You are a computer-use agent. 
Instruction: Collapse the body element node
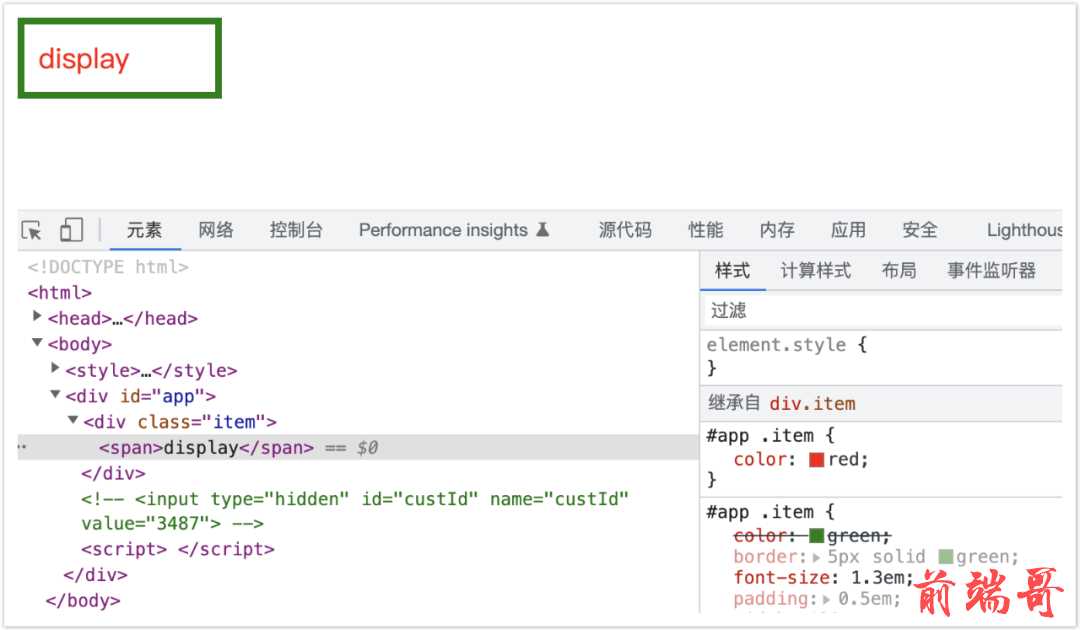click(x=37, y=342)
